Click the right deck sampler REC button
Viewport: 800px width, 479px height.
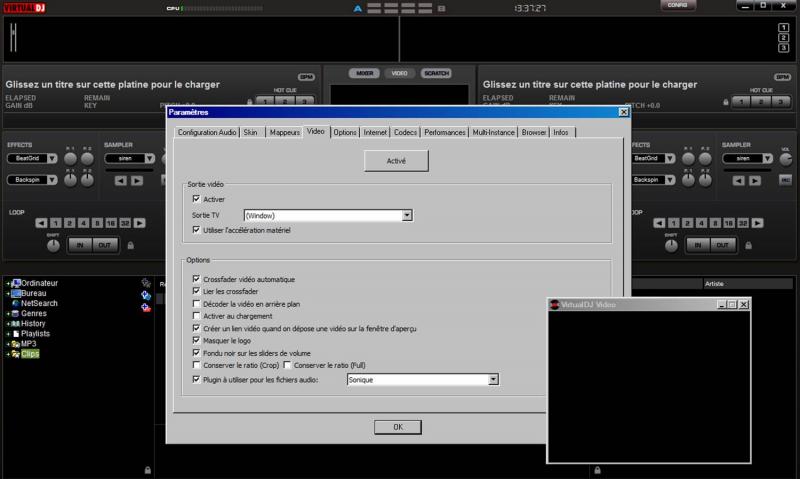(785, 180)
